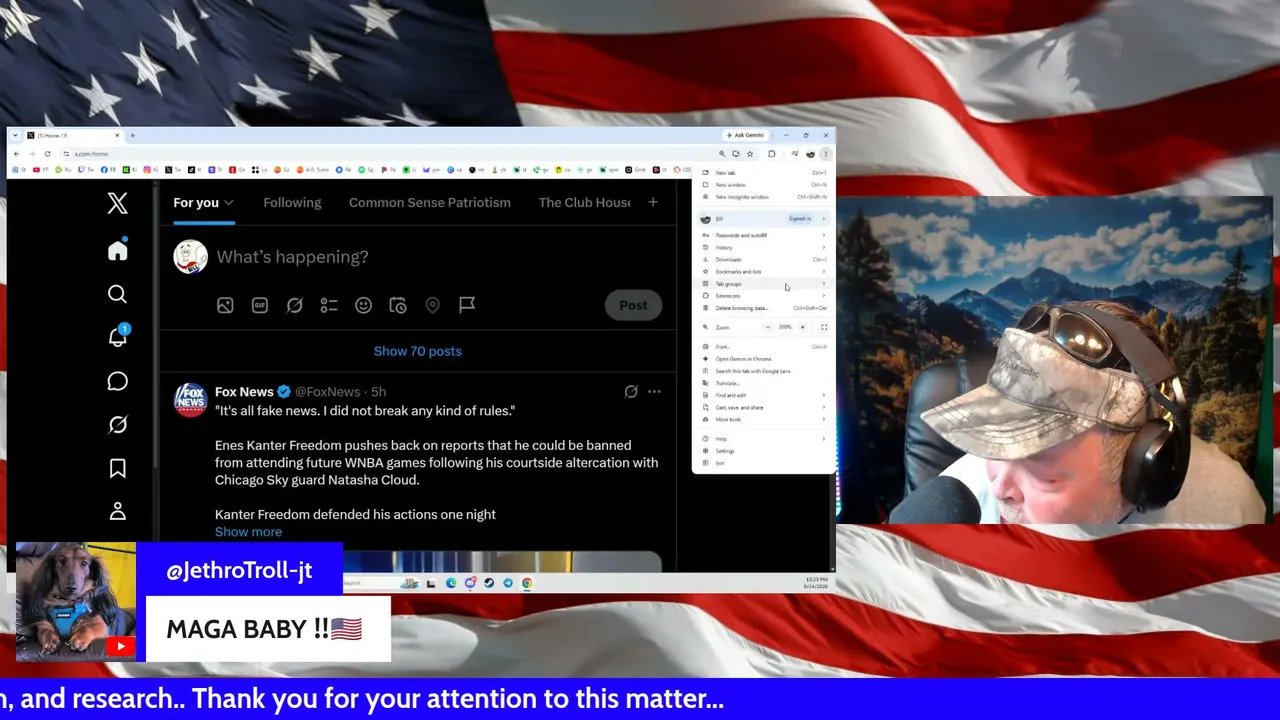Show 70 new posts

(417, 351)
